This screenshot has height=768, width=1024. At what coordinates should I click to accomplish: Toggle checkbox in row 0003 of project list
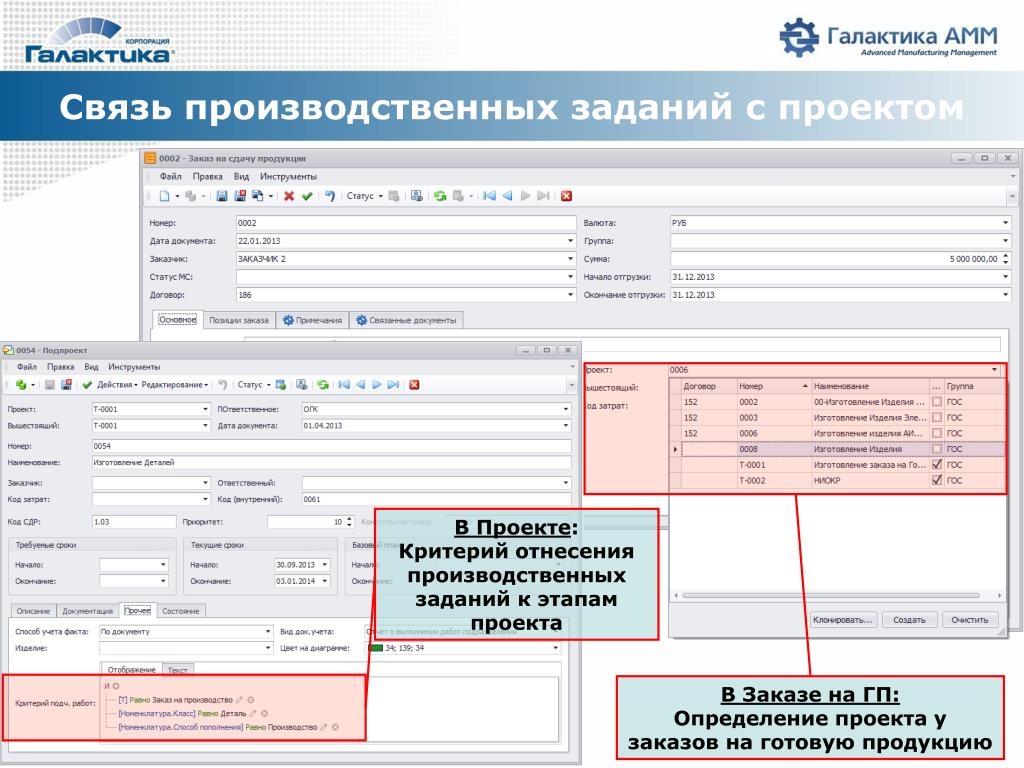pos(937,417)
